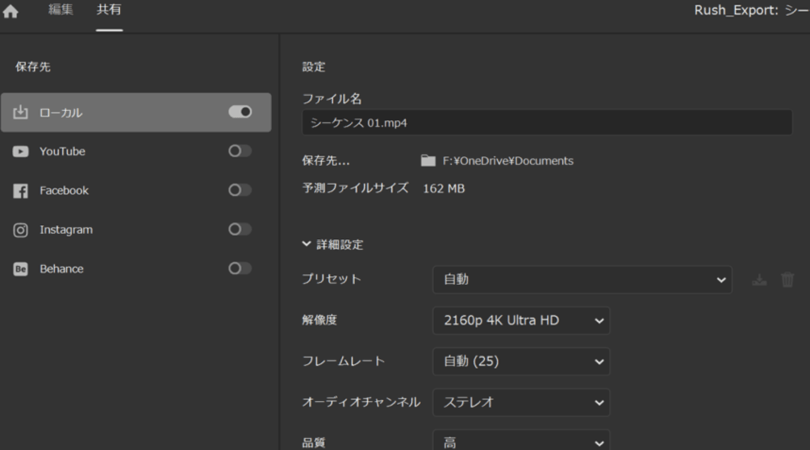This screenshot has height=450, width=810.
Task: Enable the Facebook sharing toggle
Action: (240, 190)
